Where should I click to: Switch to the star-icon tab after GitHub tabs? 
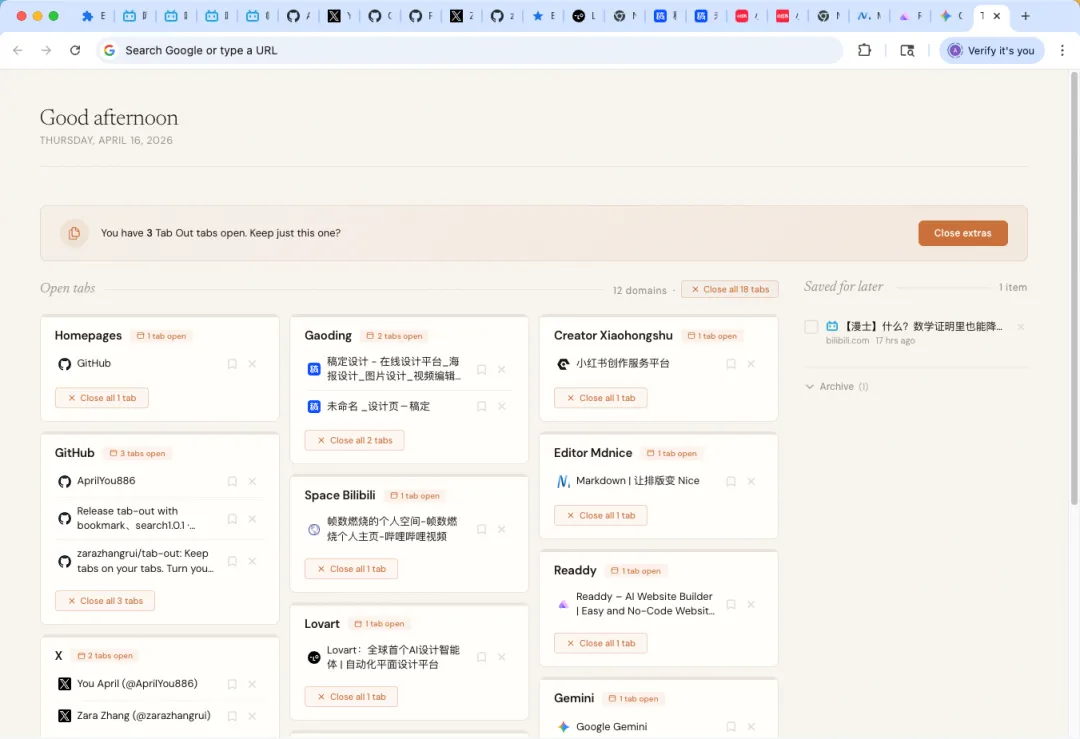click(543, 16)
